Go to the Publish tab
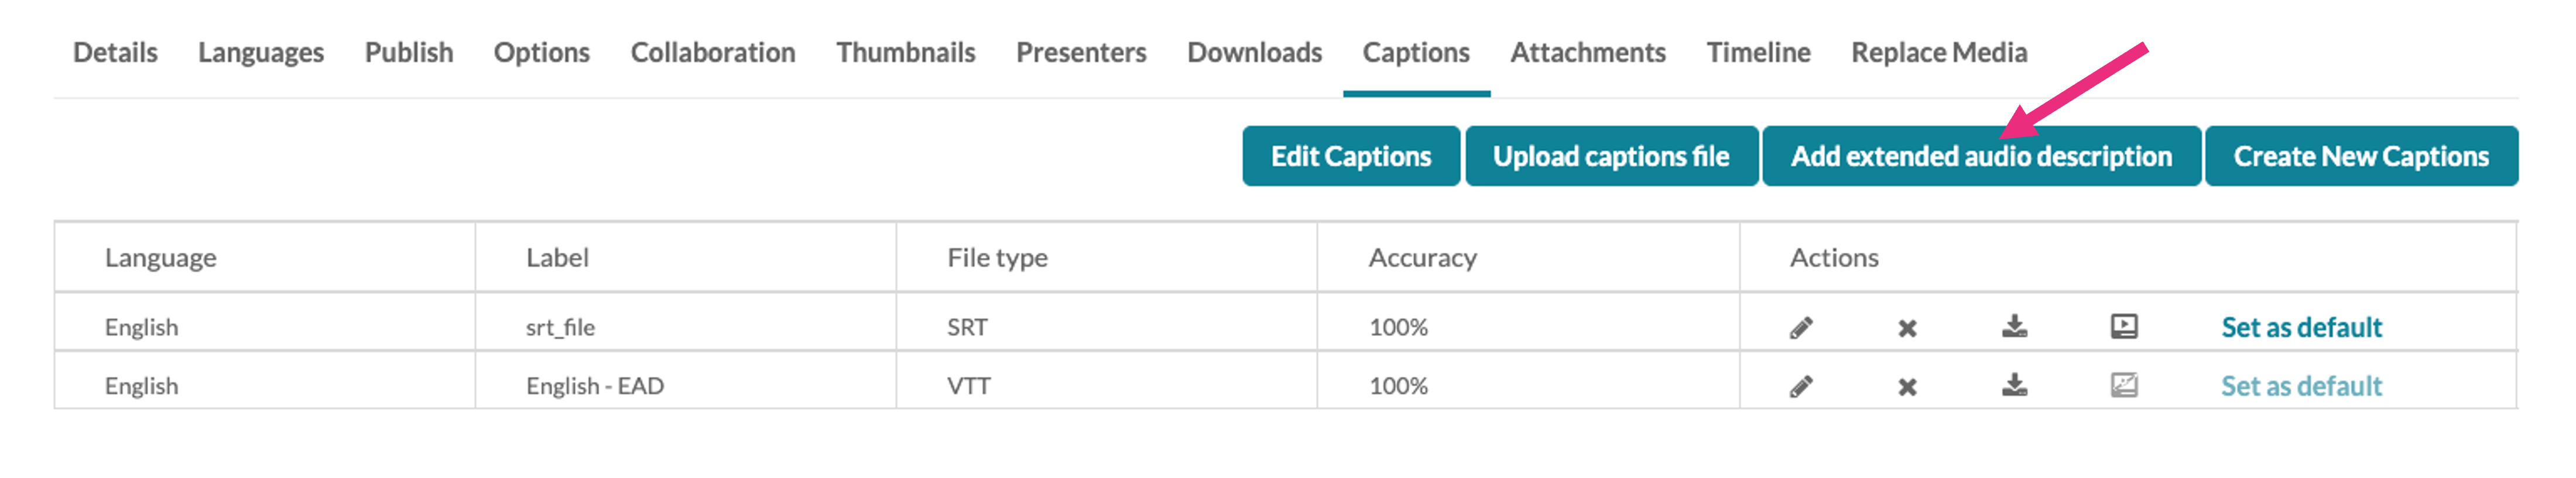The image size is (2576, 478). point(408,52)
